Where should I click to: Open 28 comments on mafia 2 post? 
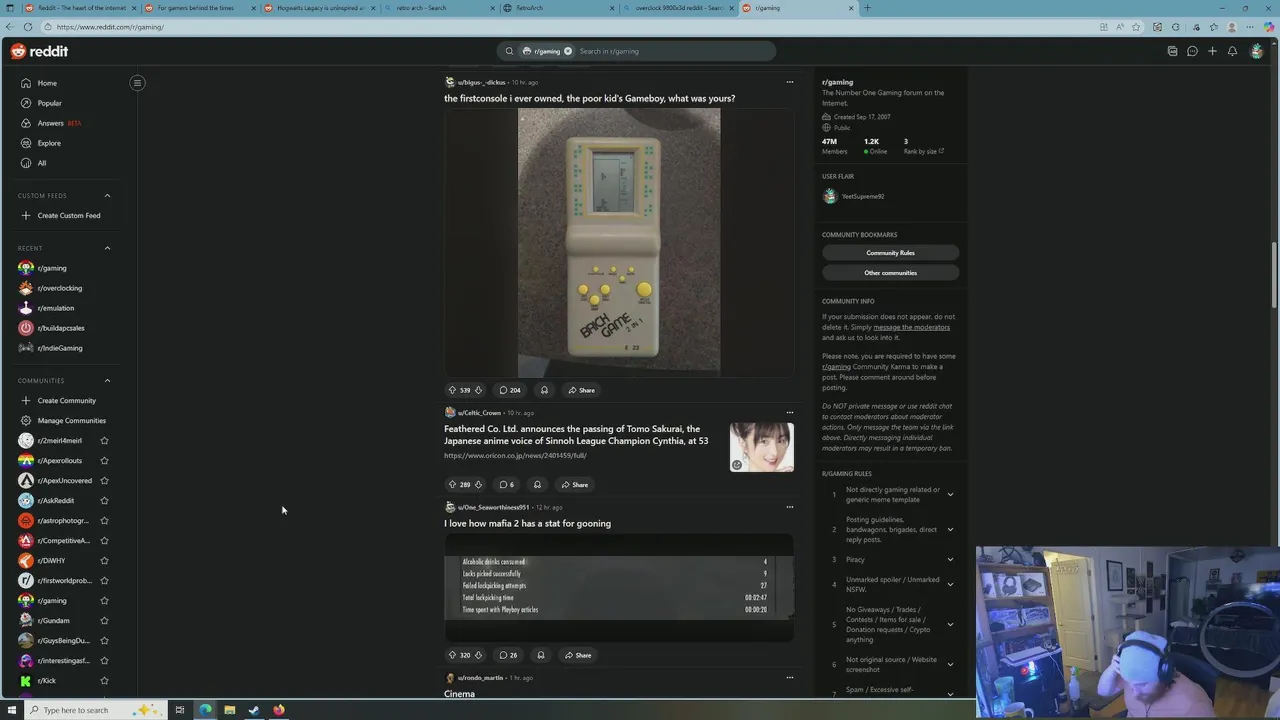[508, 655]
